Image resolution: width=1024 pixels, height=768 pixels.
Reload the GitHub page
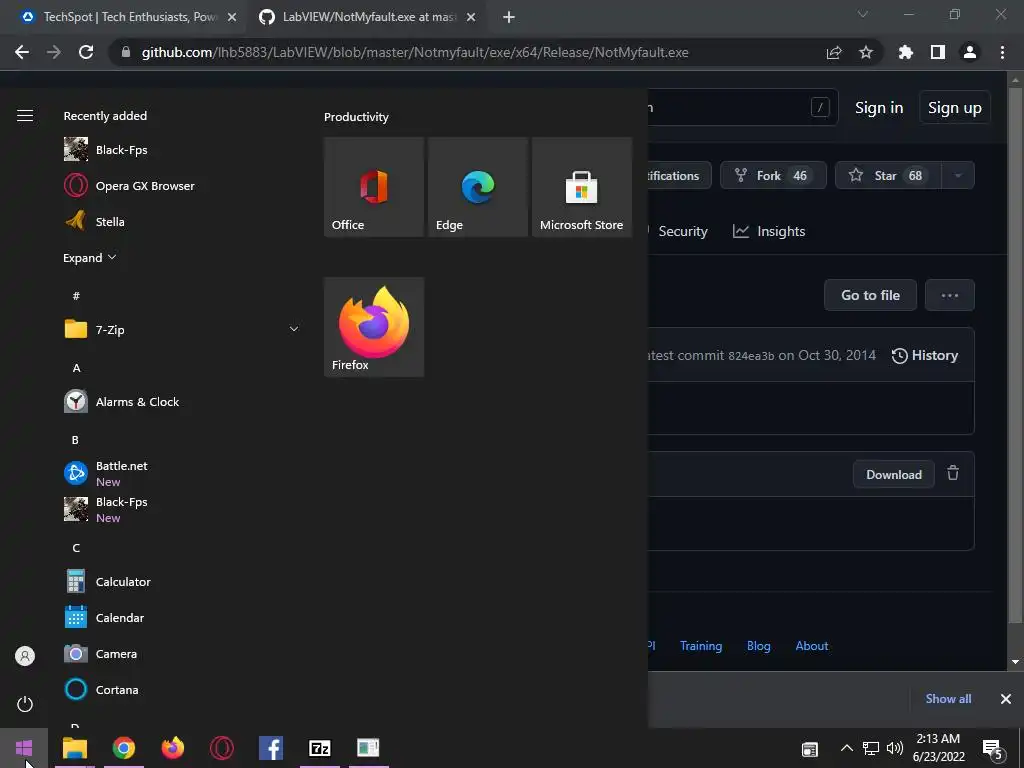86,52
